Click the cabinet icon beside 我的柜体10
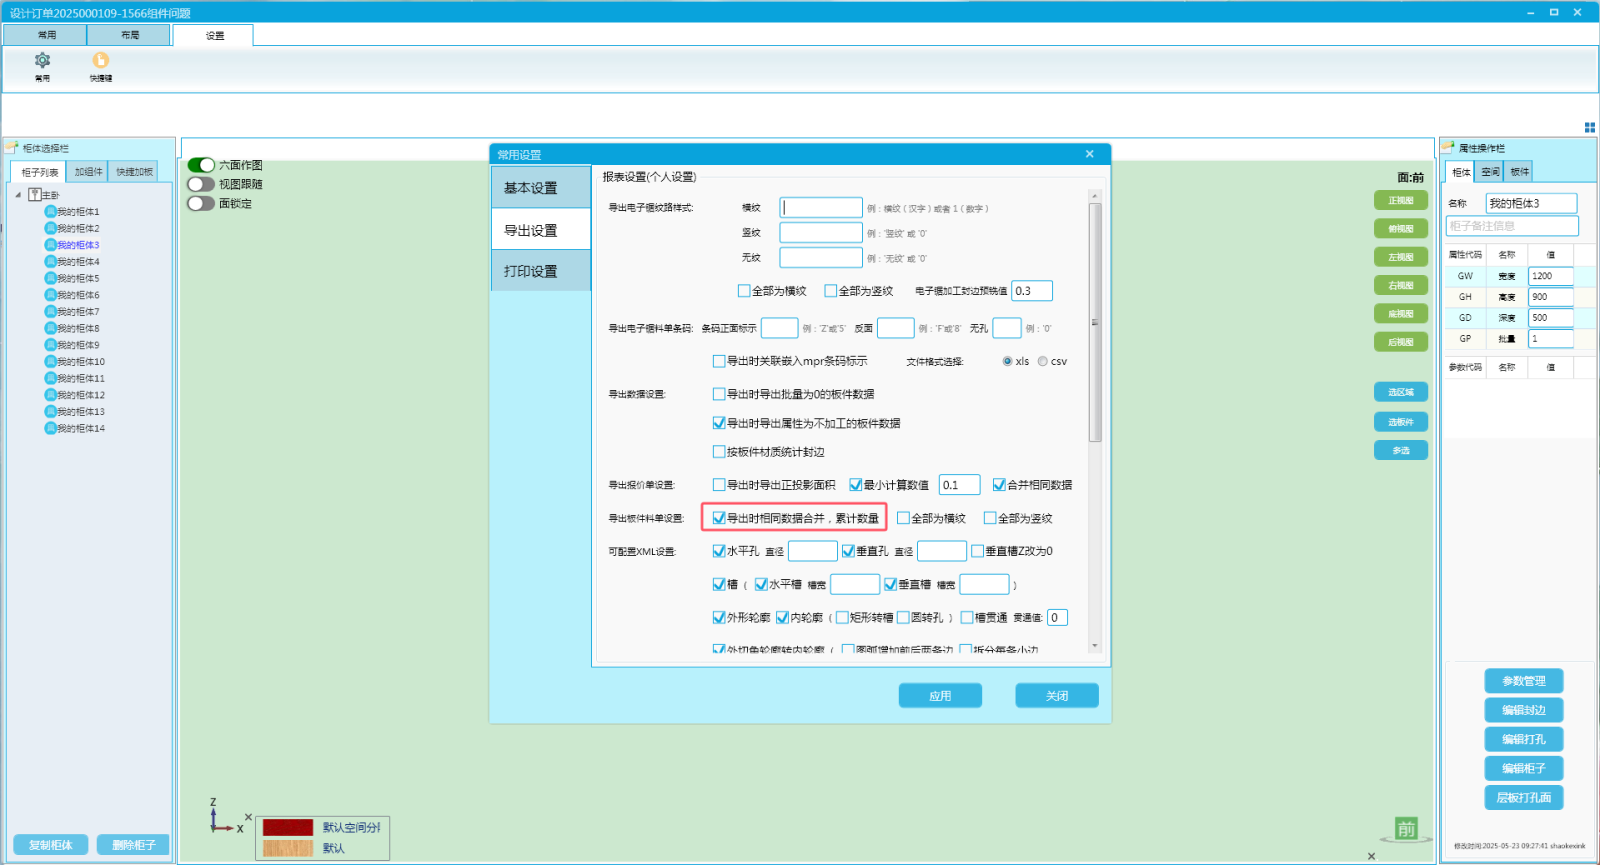 (x=50, y=361)
